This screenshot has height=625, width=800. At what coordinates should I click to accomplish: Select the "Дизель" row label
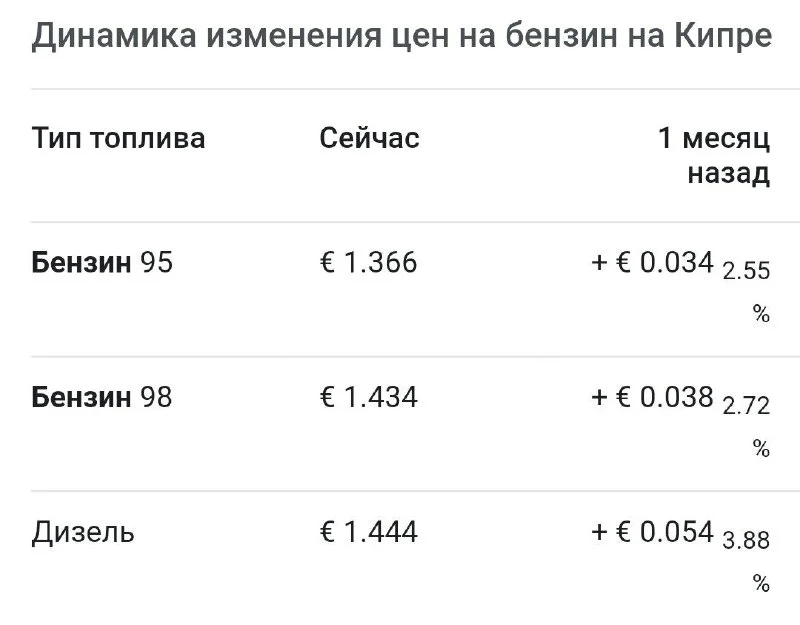pyautogui.click(x=83, y=532)
